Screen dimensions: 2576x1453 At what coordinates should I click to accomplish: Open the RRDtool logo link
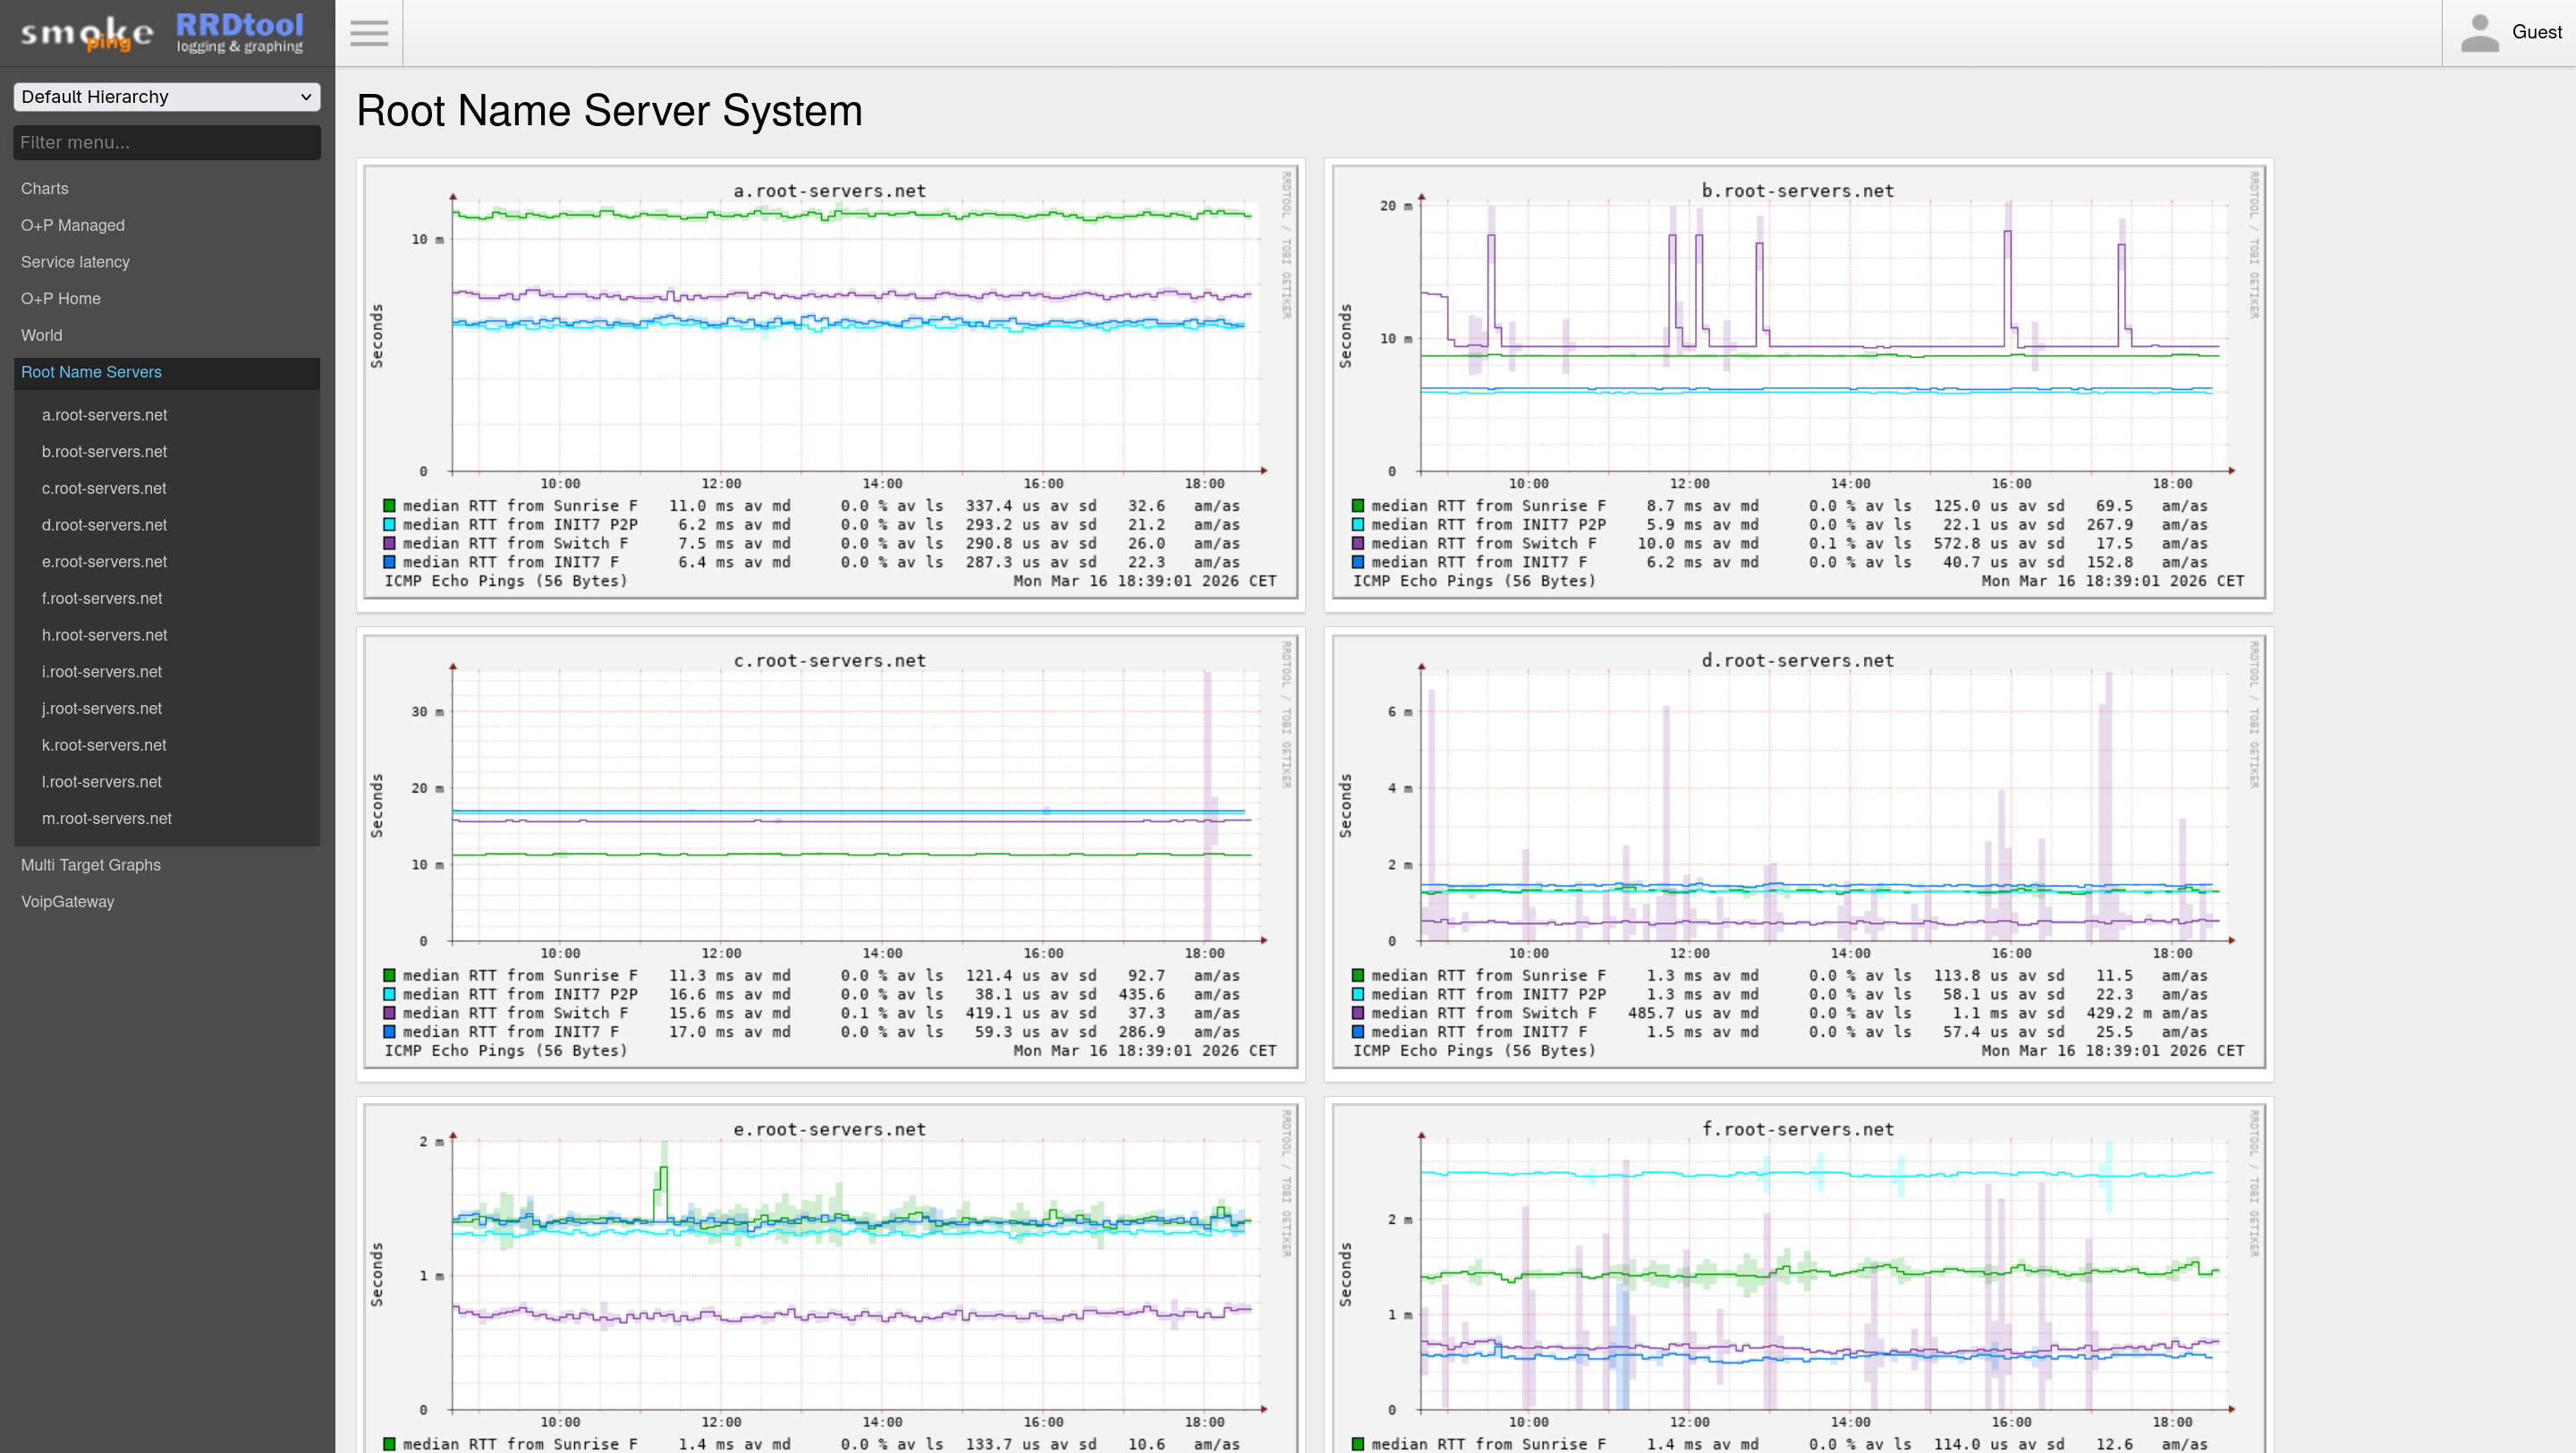(240, 33)
